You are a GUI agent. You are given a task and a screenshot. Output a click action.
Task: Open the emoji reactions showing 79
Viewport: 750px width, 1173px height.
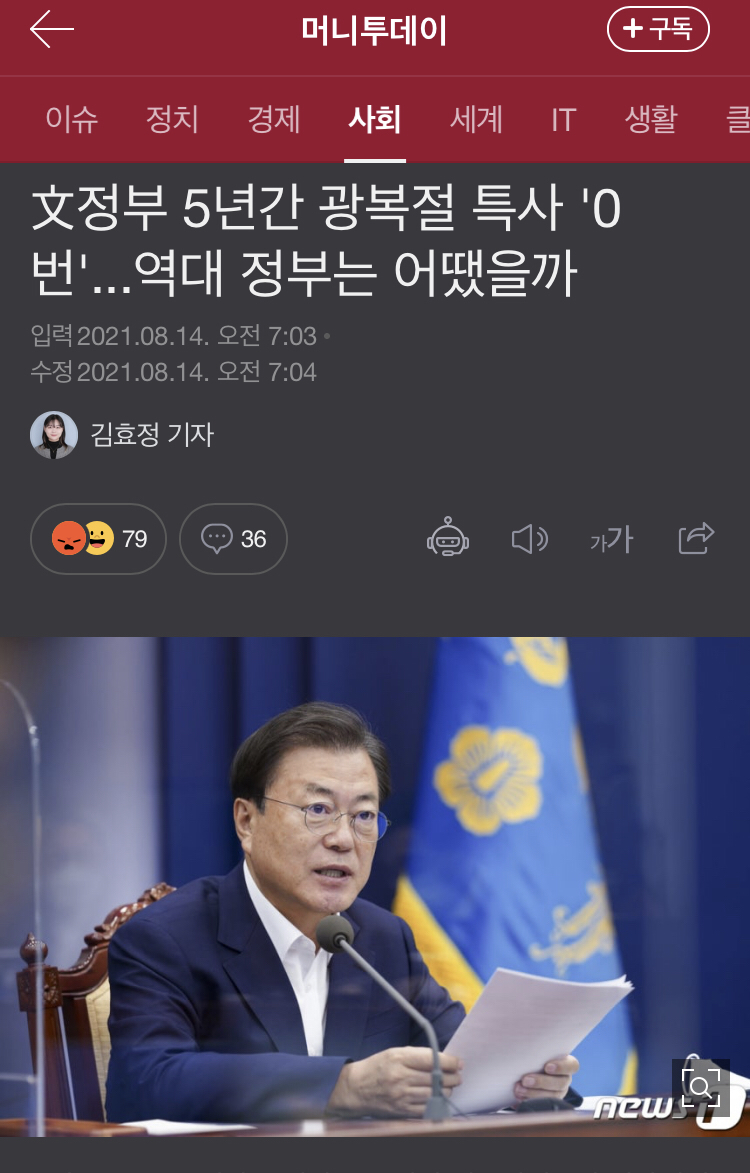coord(98,539)
